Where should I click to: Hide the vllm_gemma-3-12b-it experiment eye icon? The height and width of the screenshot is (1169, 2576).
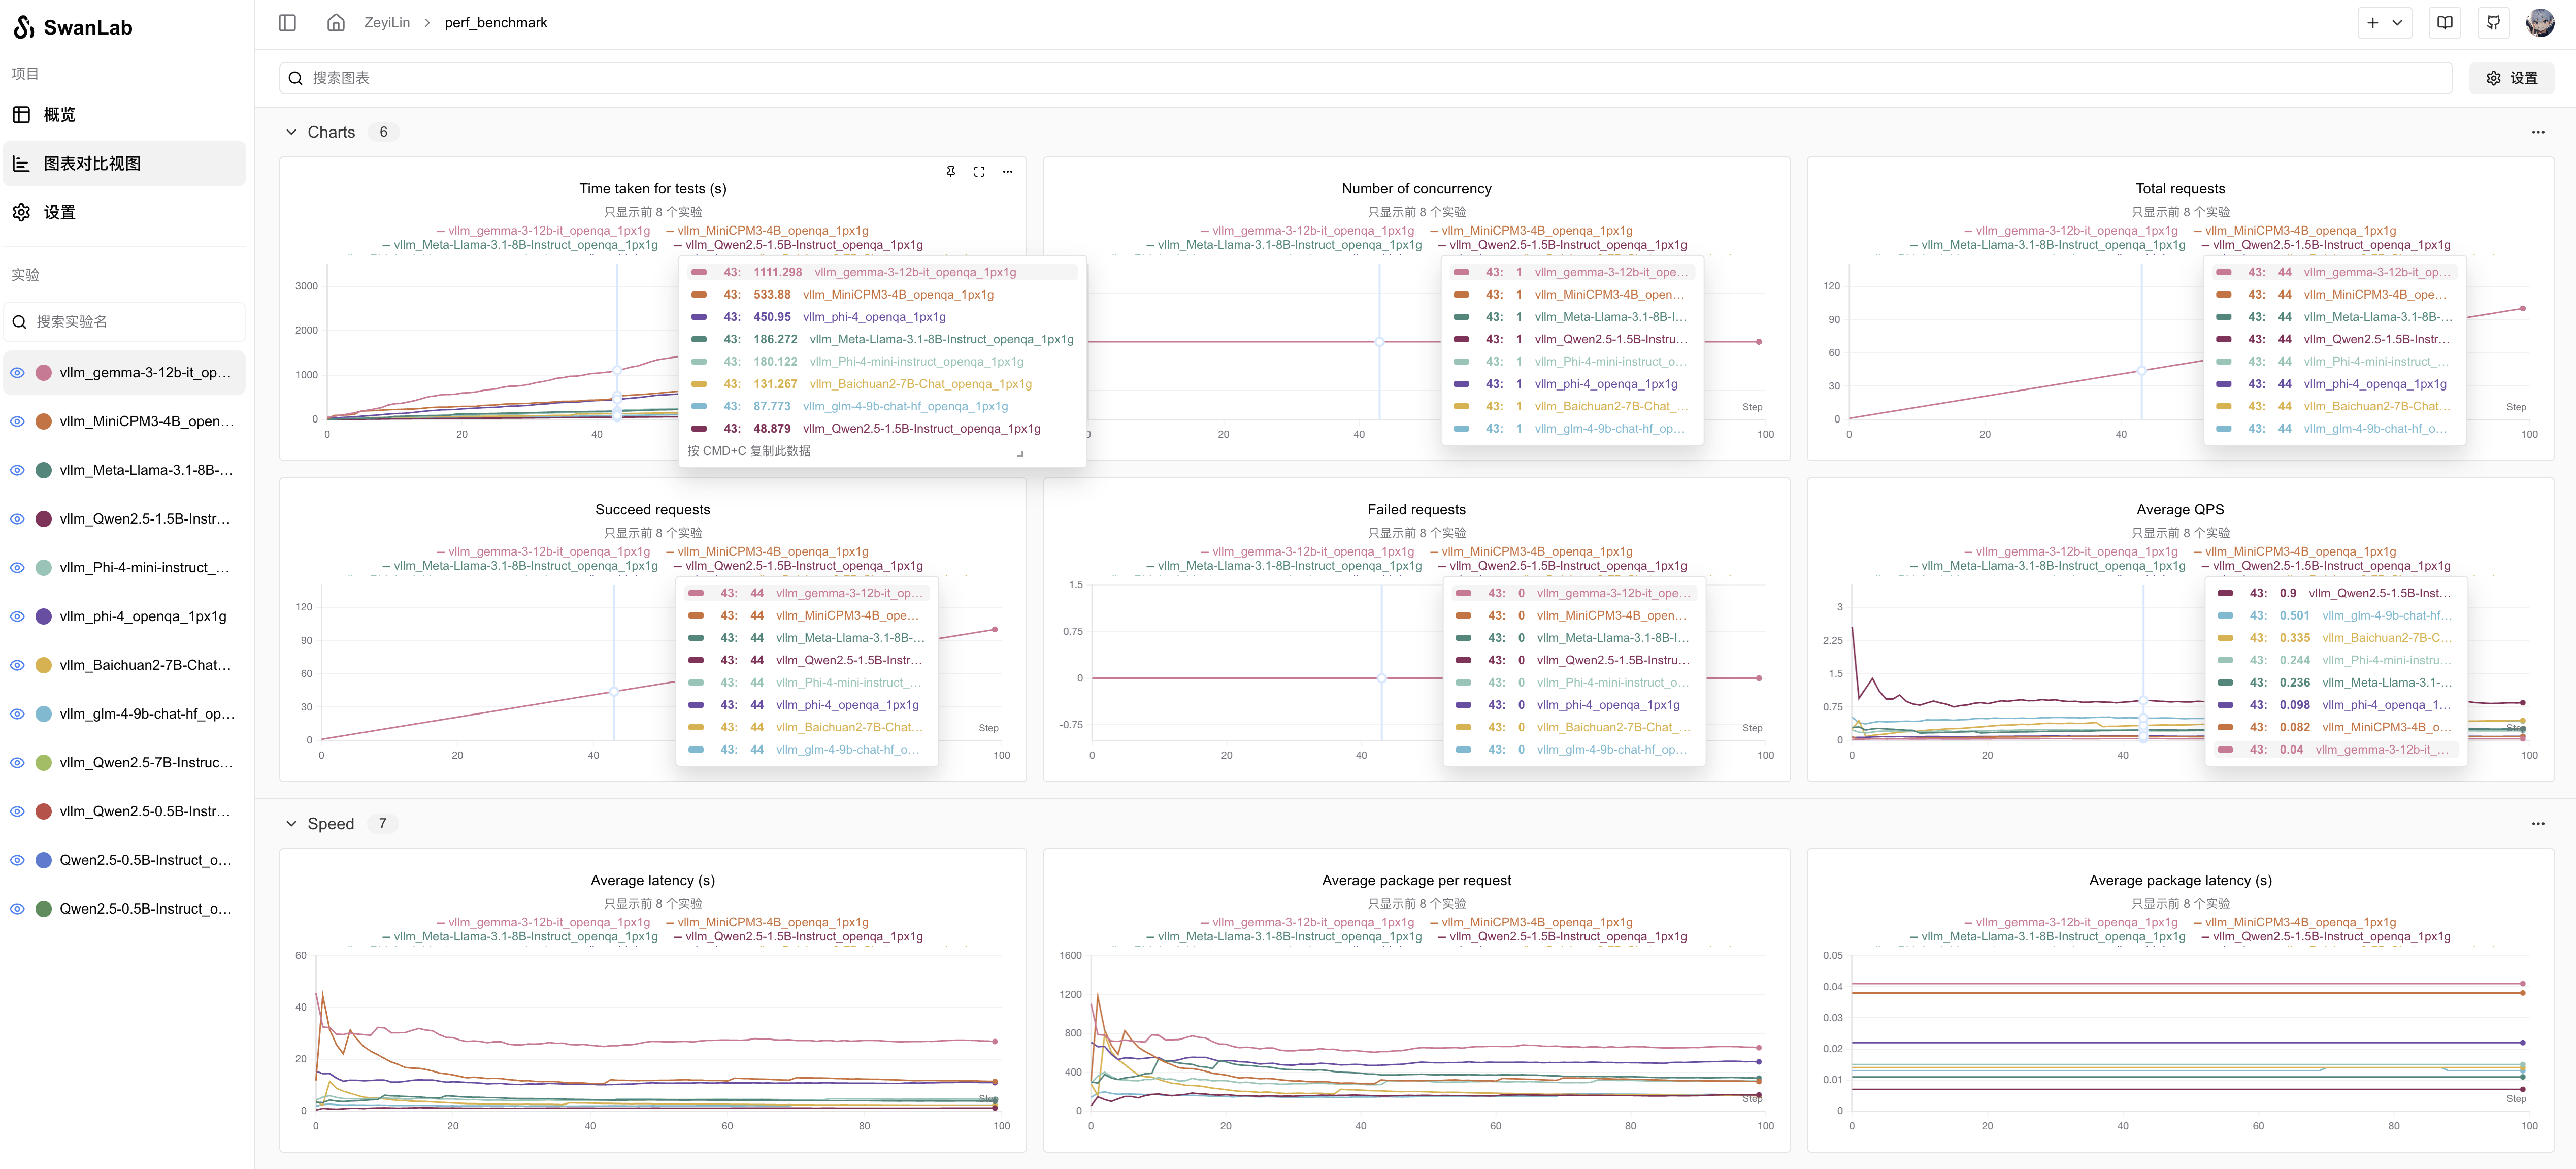click(17, 372)
